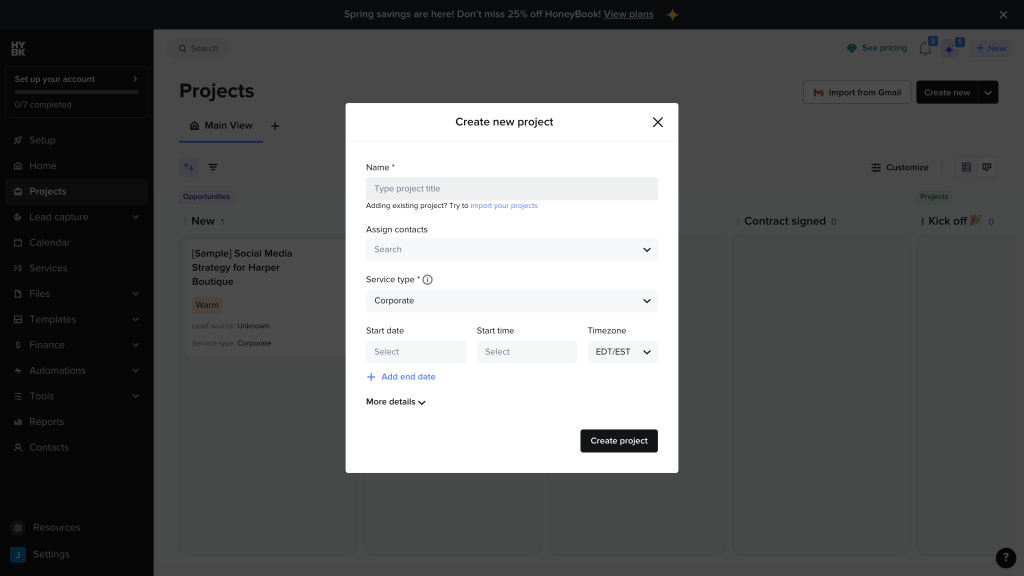Close the Create new project dialog
1024x576 pixels.
coord(658,122)
